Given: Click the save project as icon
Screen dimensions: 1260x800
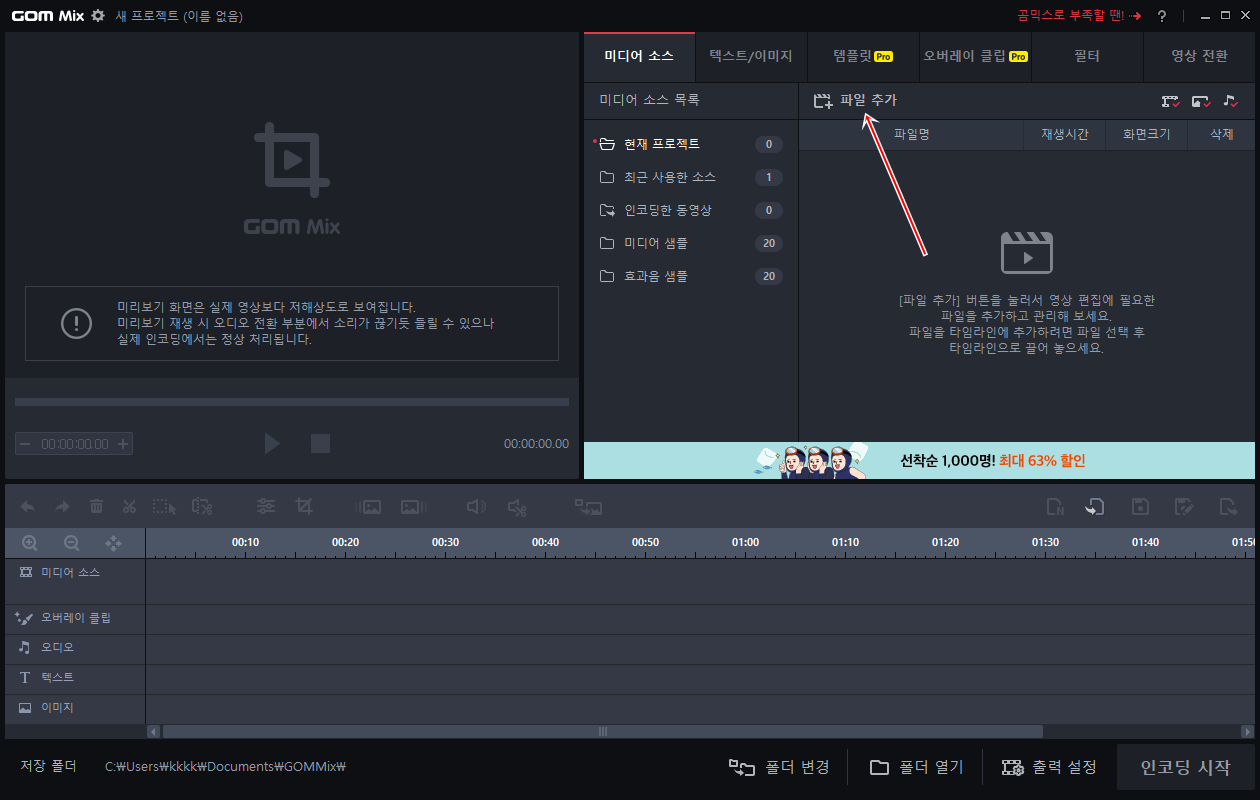Looking at the screenshot, I should coord(1185,507).
